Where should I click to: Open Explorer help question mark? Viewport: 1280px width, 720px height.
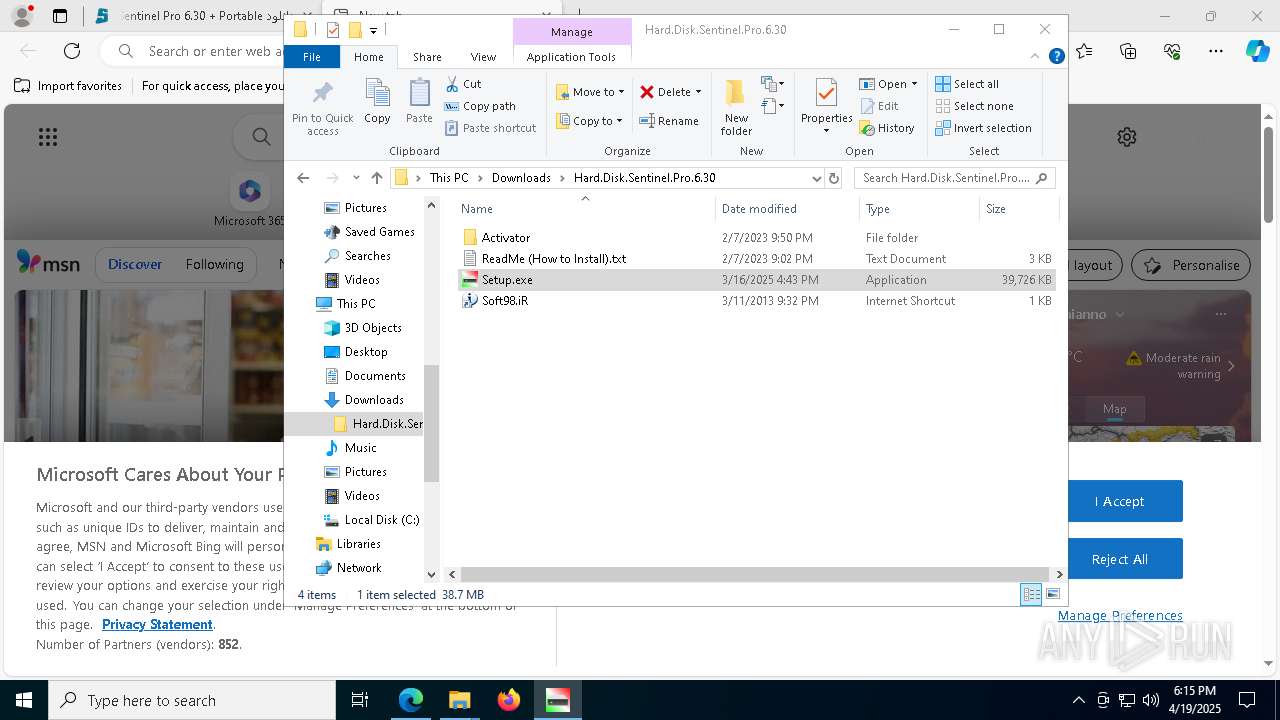pos(1056,57)
